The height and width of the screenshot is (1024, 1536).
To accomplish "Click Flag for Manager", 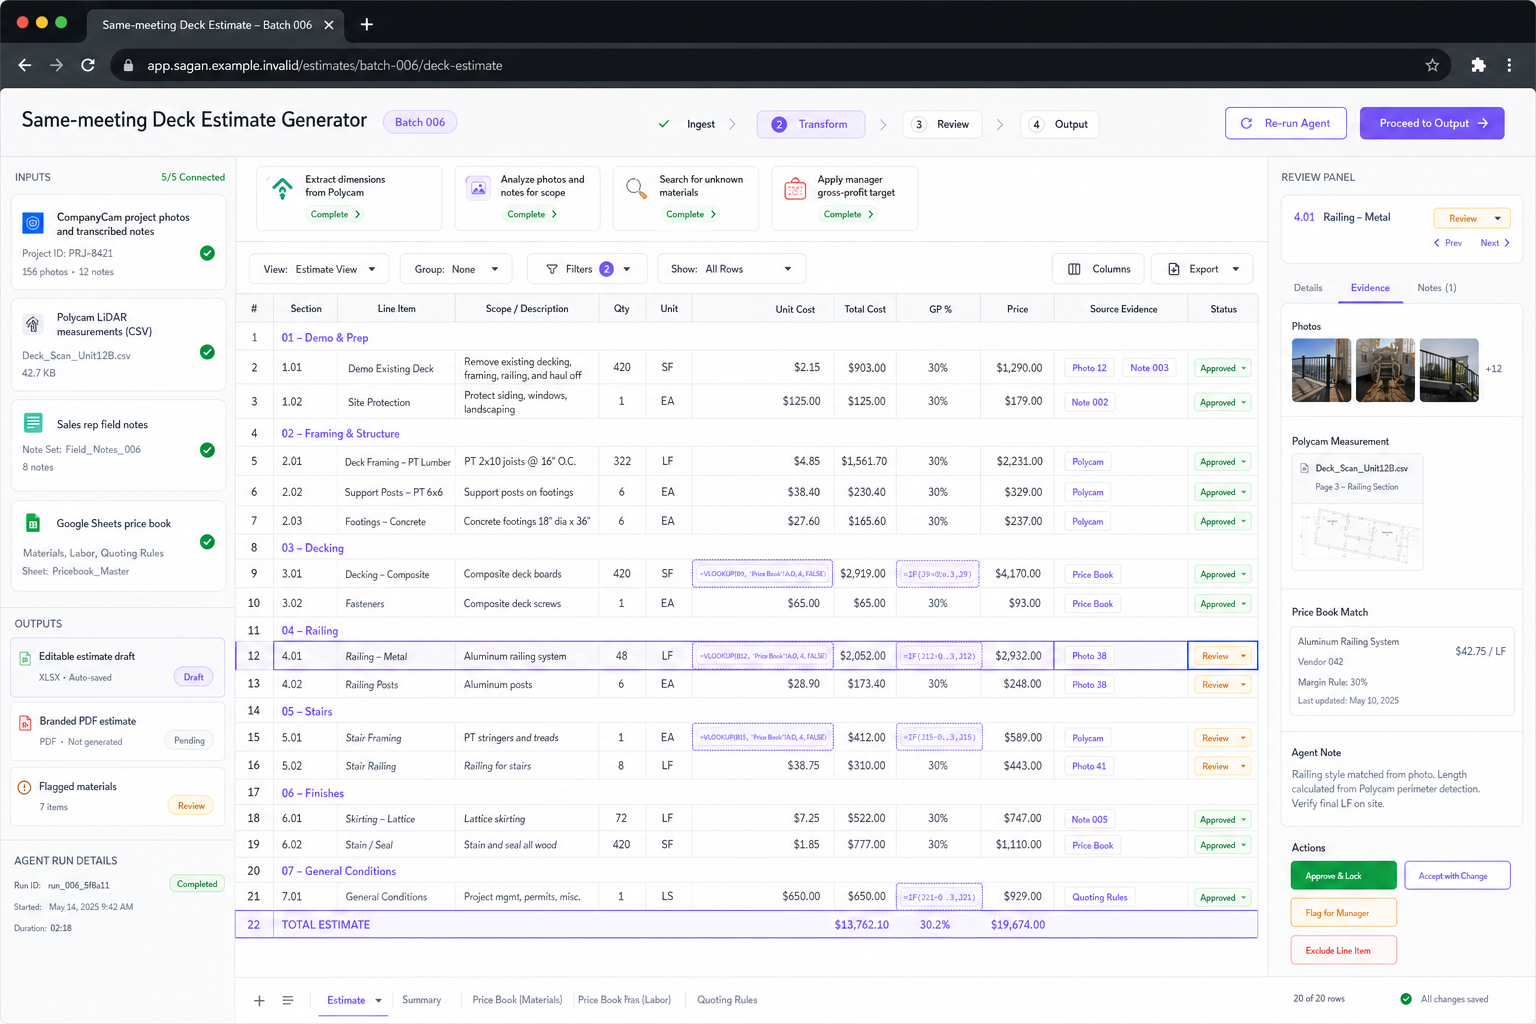I will 1344,913.
